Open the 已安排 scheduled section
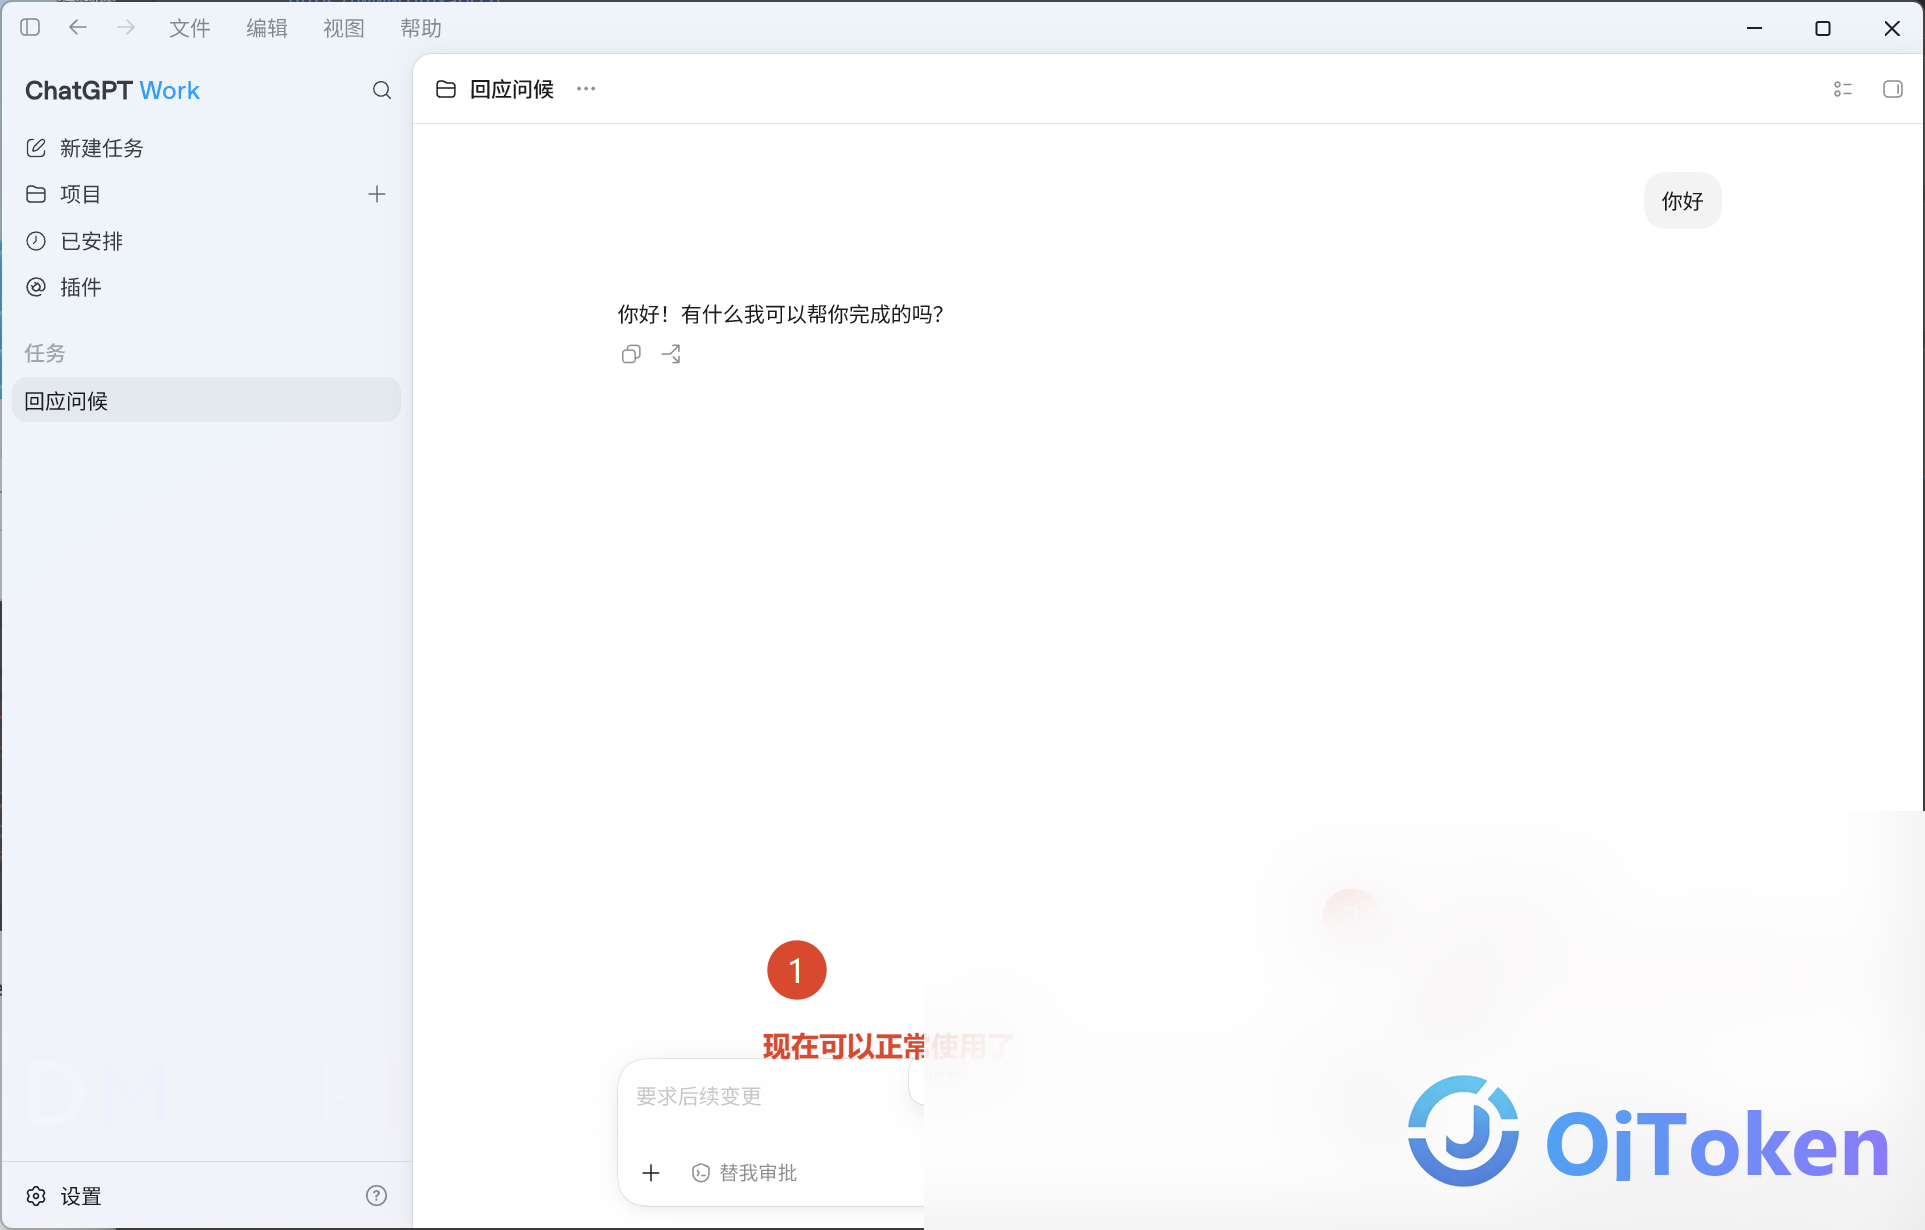 206,241
